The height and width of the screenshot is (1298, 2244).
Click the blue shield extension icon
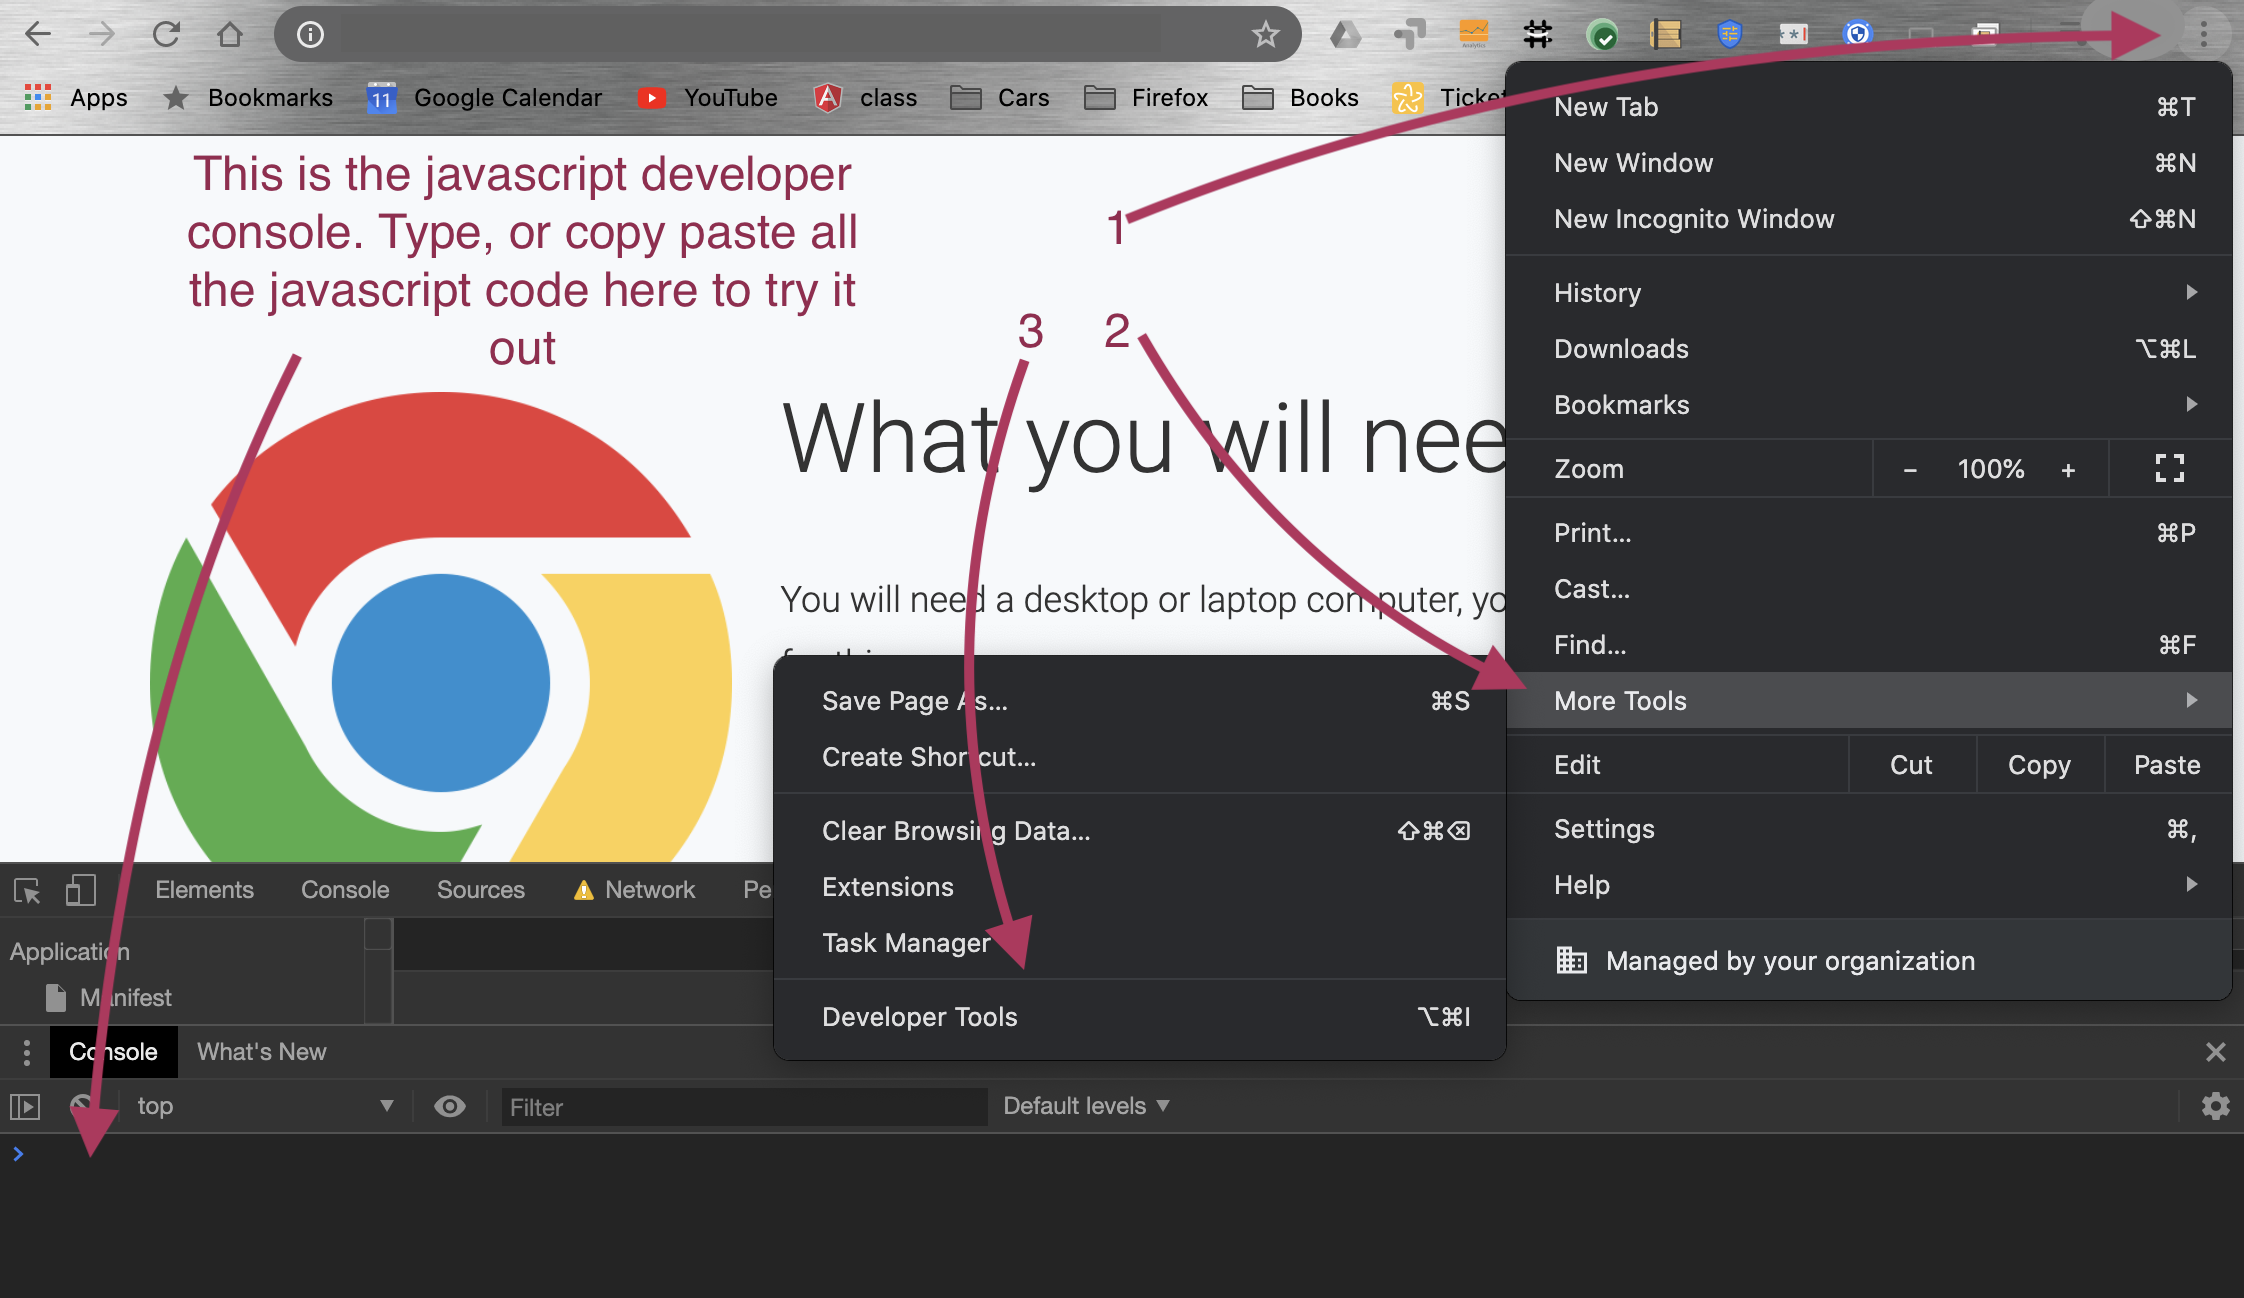(x=1729, y=35)
